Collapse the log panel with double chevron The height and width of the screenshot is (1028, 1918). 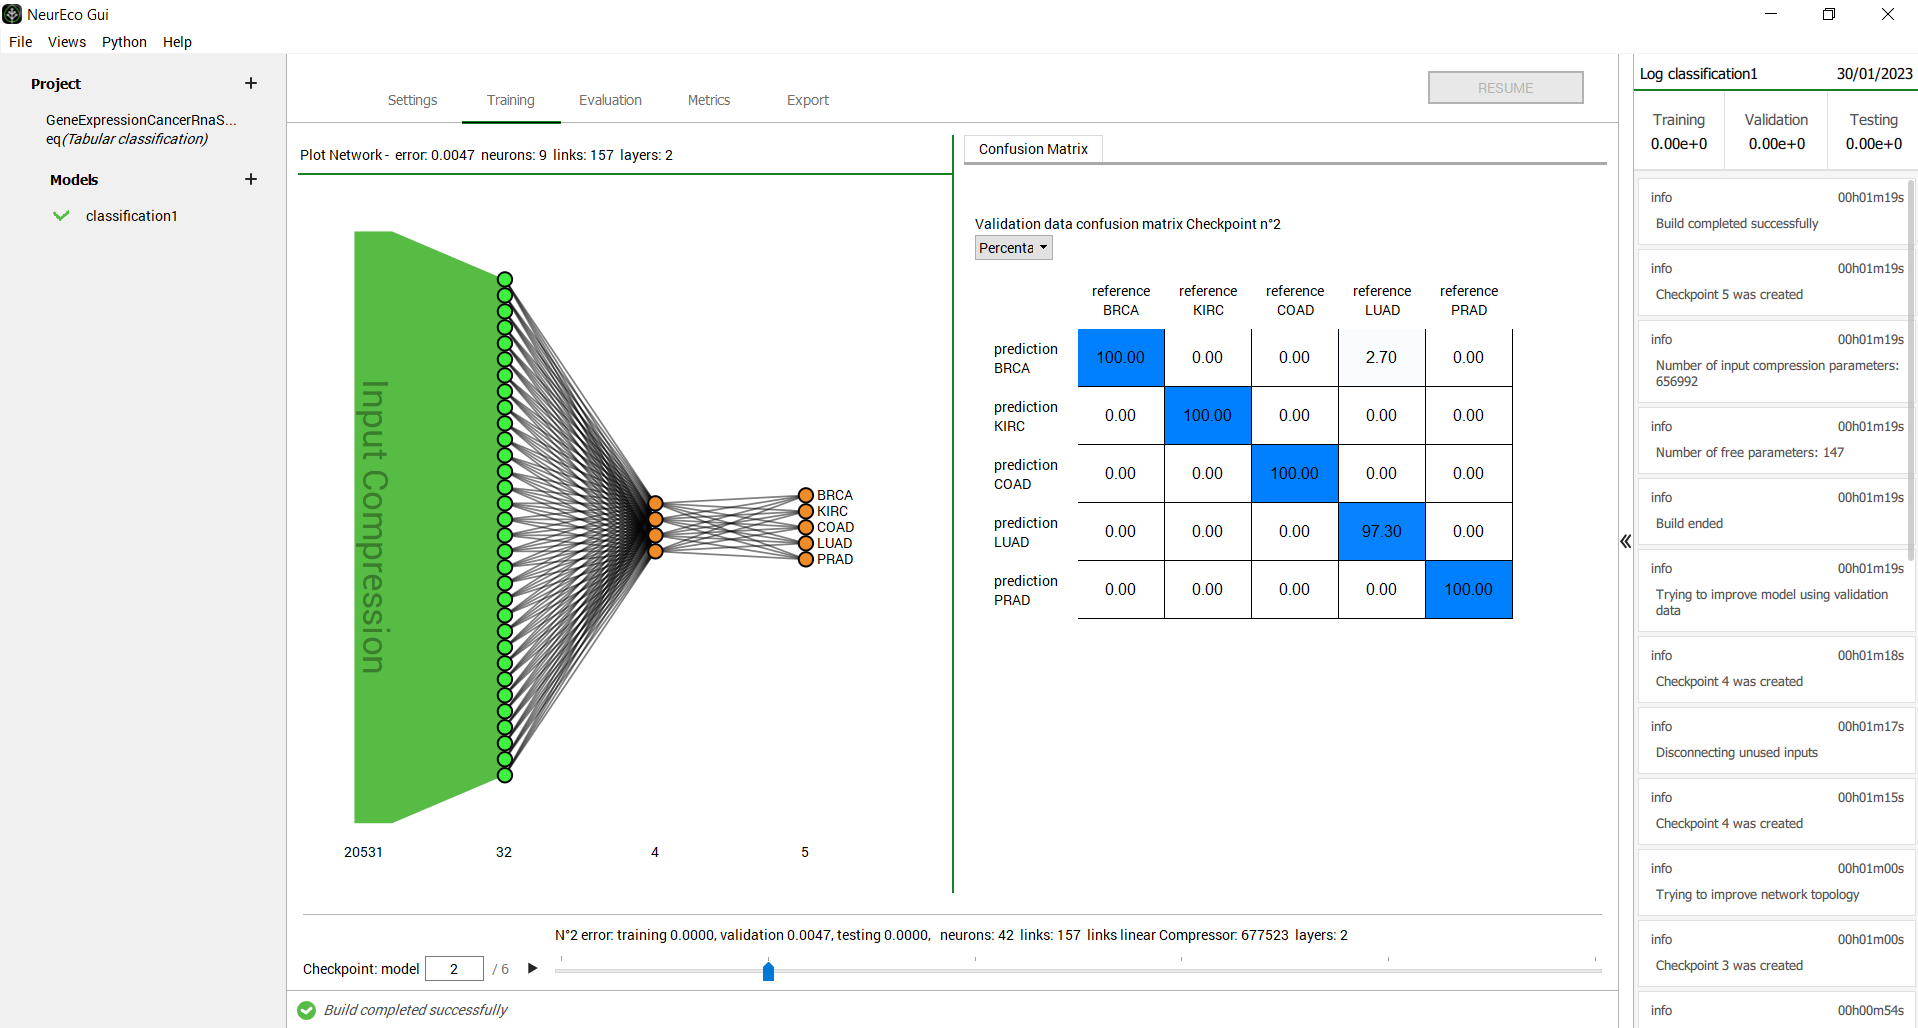(1625, 542)
